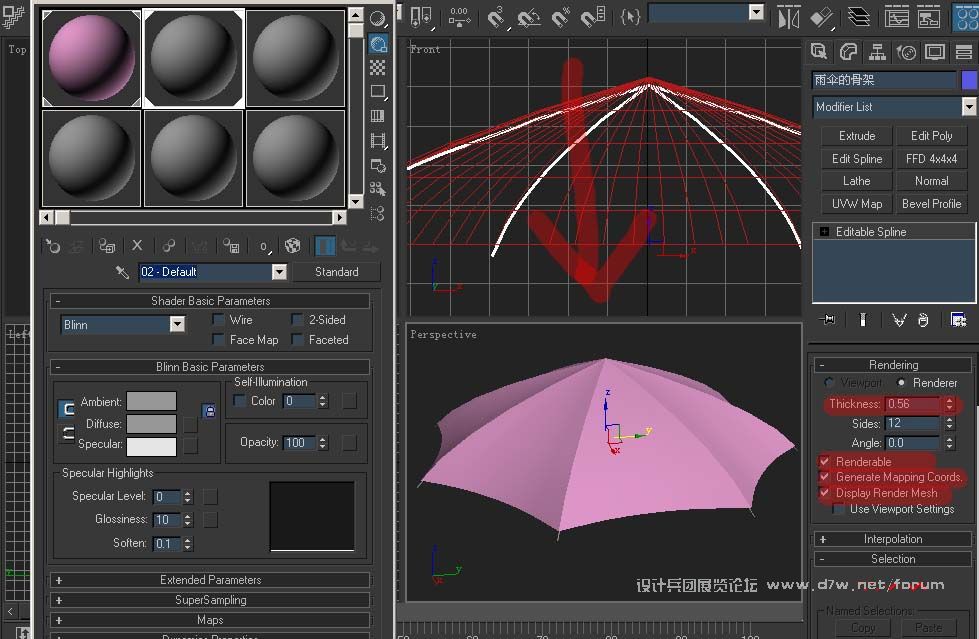Image resolution: width=979 pixels, height=639 pixels.
Task: Select the Renderer radio button
Action: (901, 382)
